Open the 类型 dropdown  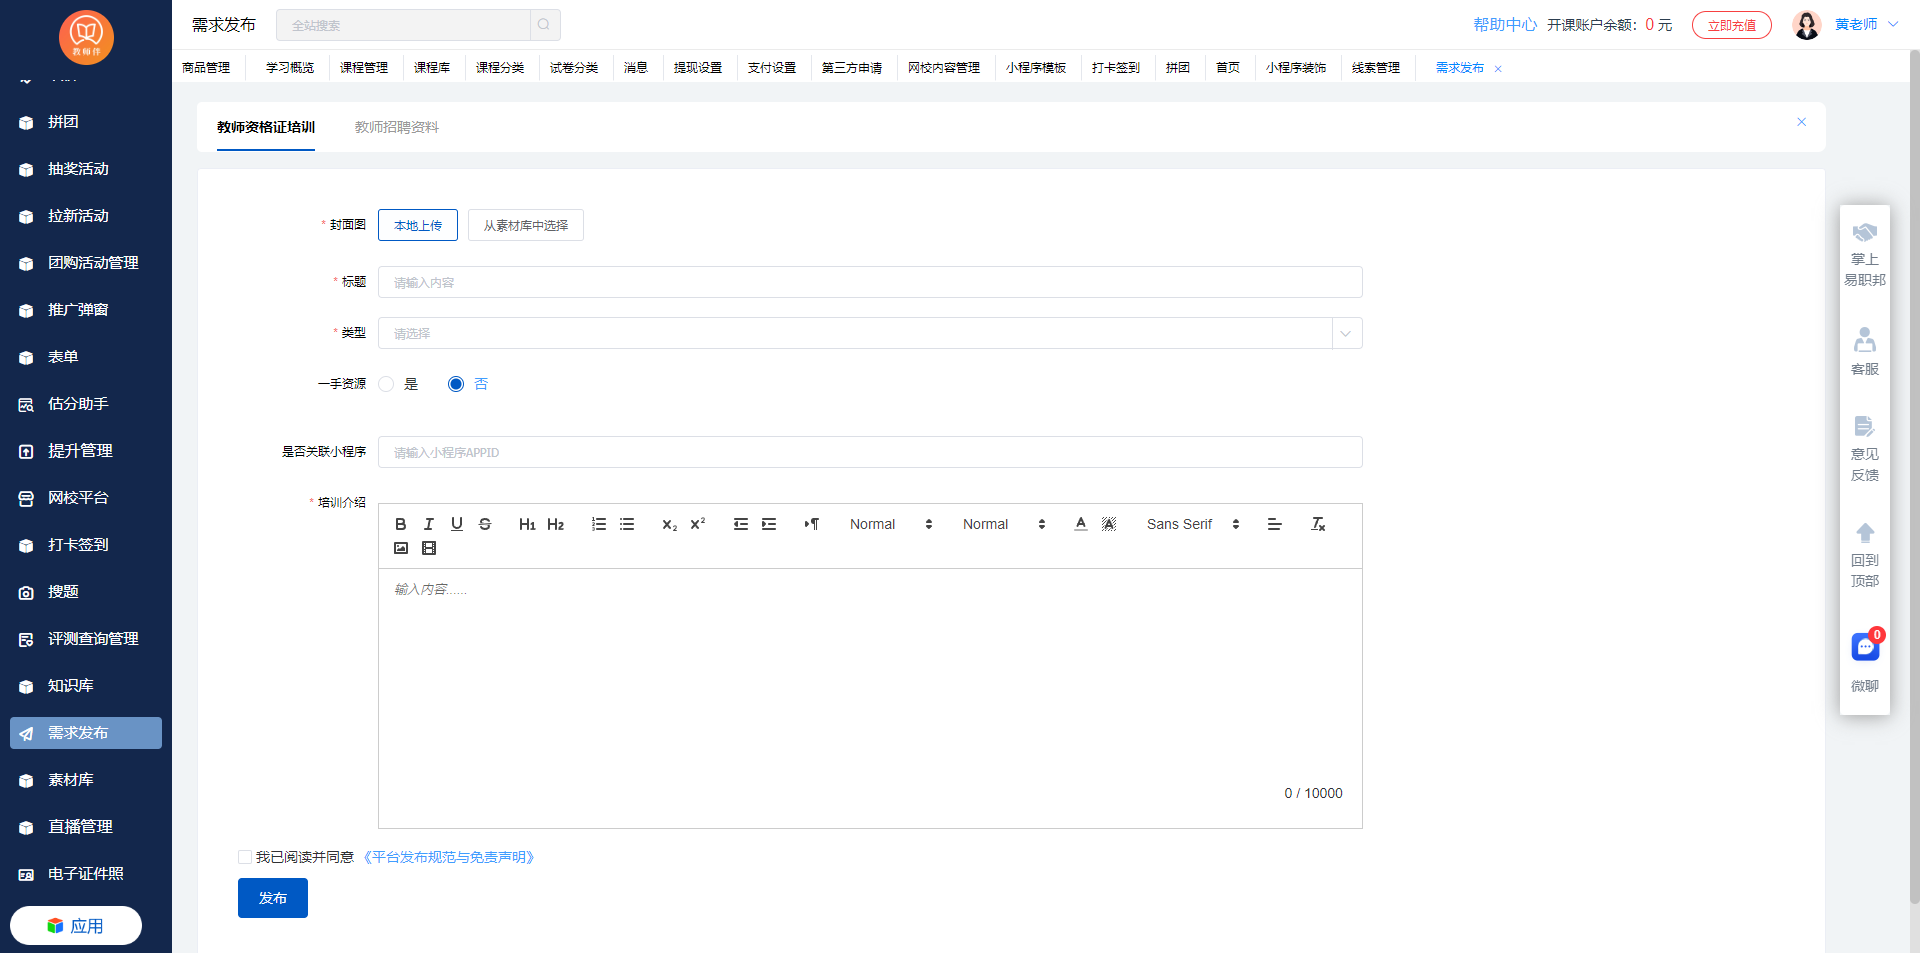click(x=869, y=333)
